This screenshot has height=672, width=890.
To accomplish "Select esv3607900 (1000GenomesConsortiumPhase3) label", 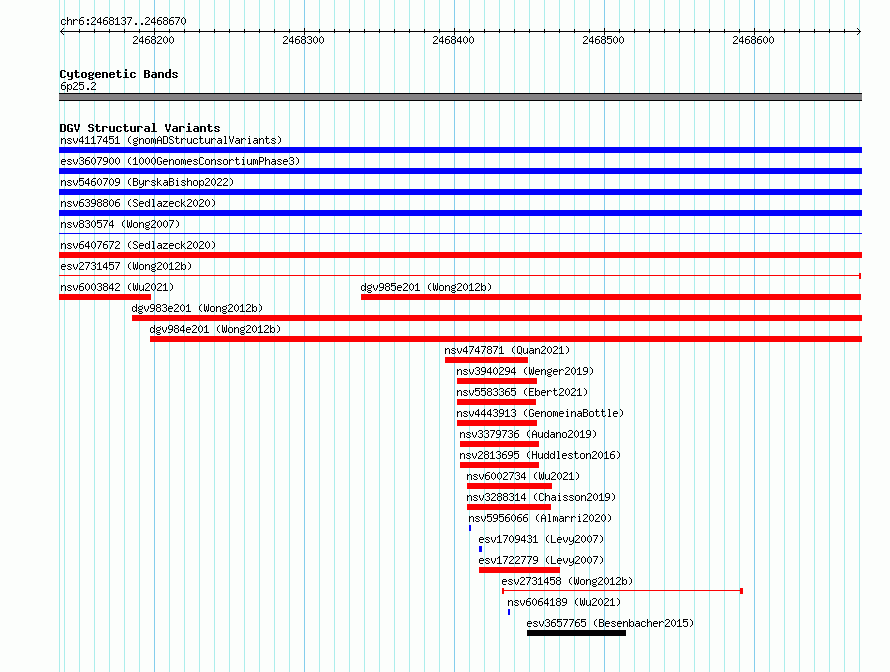I will pyautogui.click(x=180, y=161).
